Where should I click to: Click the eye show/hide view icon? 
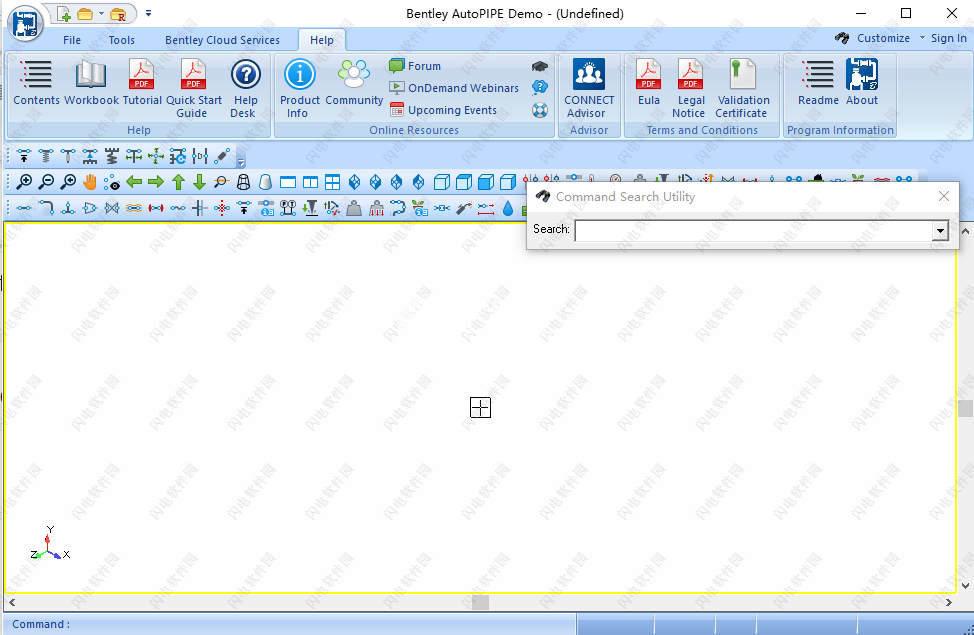click(112, 182)
